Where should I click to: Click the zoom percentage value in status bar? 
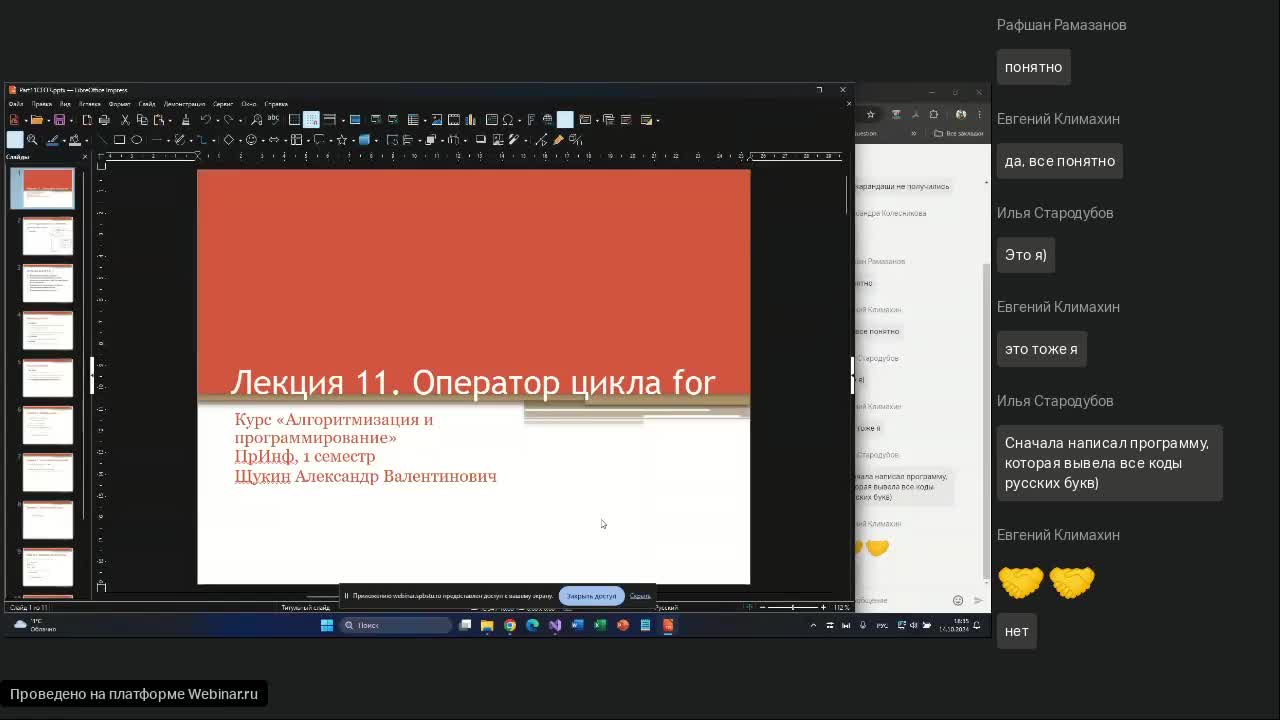coord(841,607)
